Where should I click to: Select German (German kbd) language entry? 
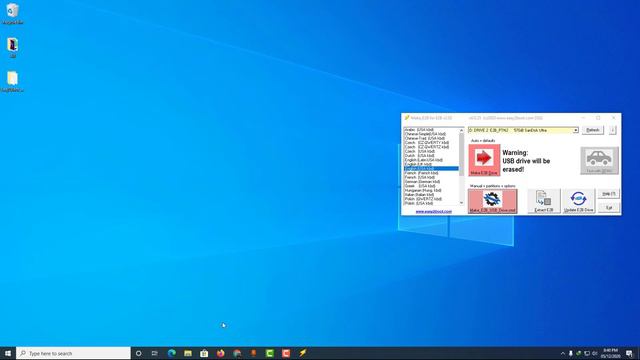click(431, 182)
